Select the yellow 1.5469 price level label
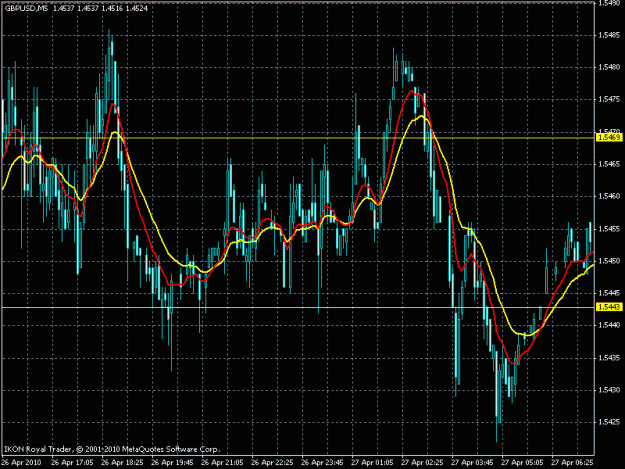Viewport: 625px width, 469px height. tap(609, 137)
